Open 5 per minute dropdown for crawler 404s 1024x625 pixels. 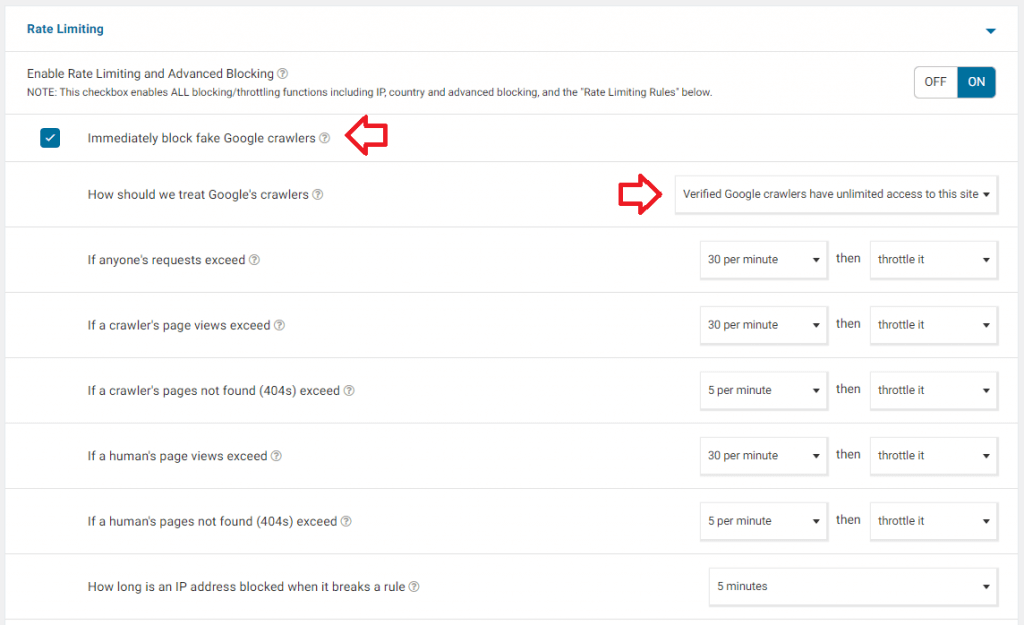click(763, 390)
